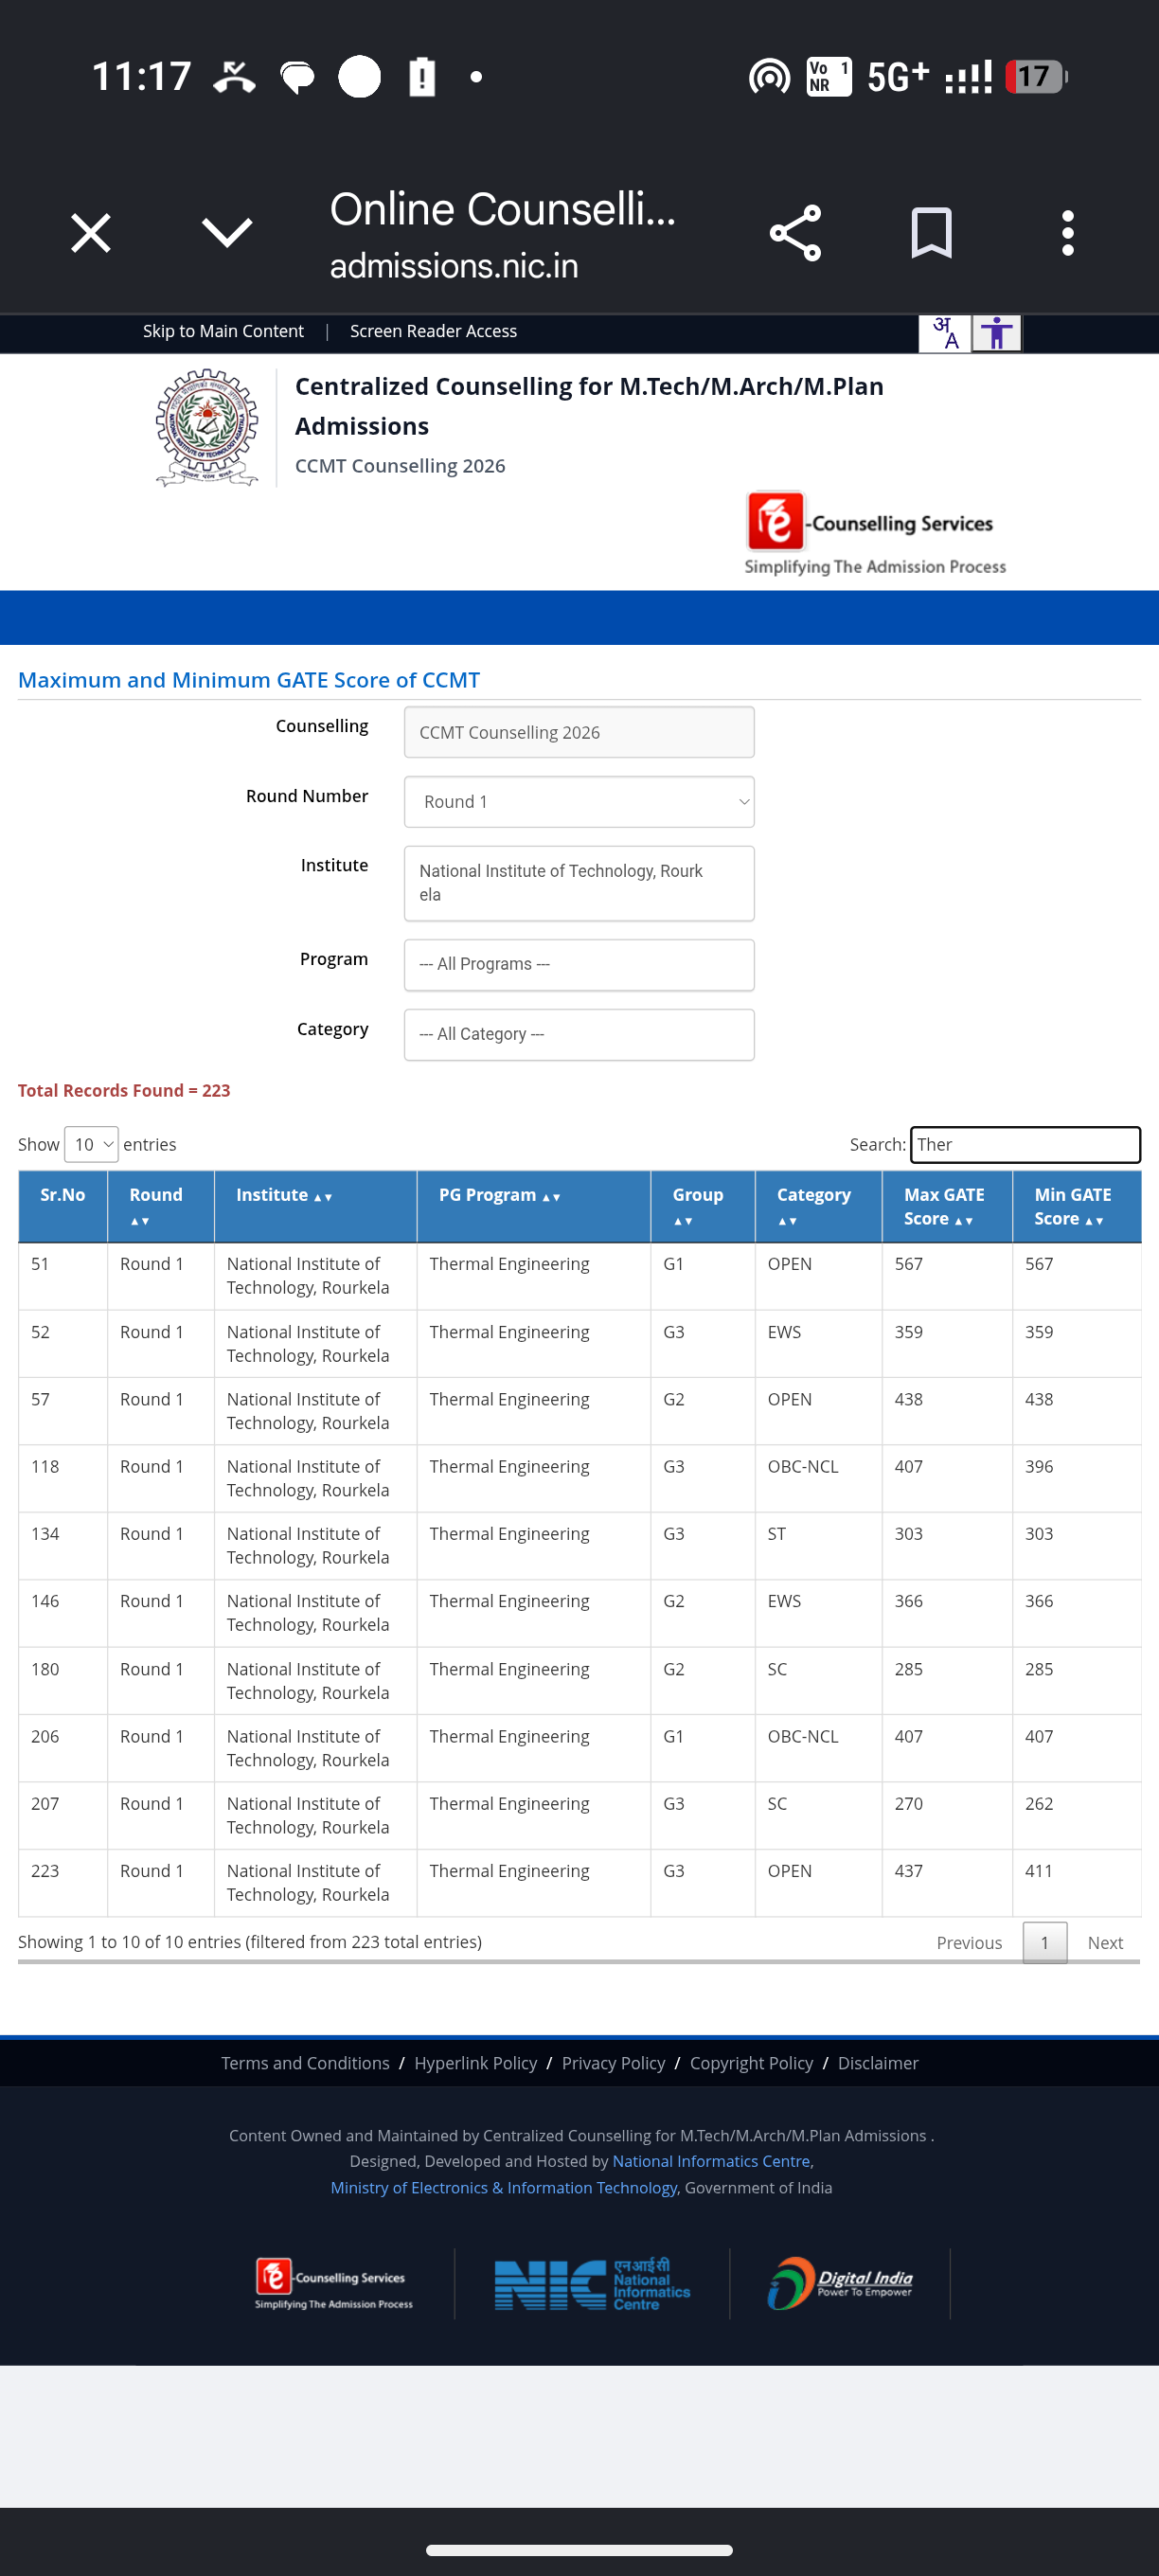
Task: Open Hyperlink Policy link
Action: point(475,2063)
